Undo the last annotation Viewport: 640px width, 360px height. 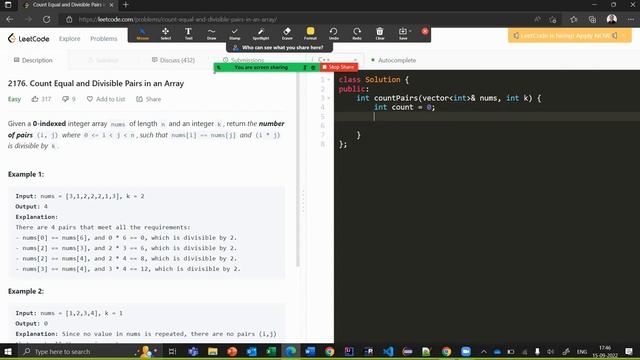(333, 34)
